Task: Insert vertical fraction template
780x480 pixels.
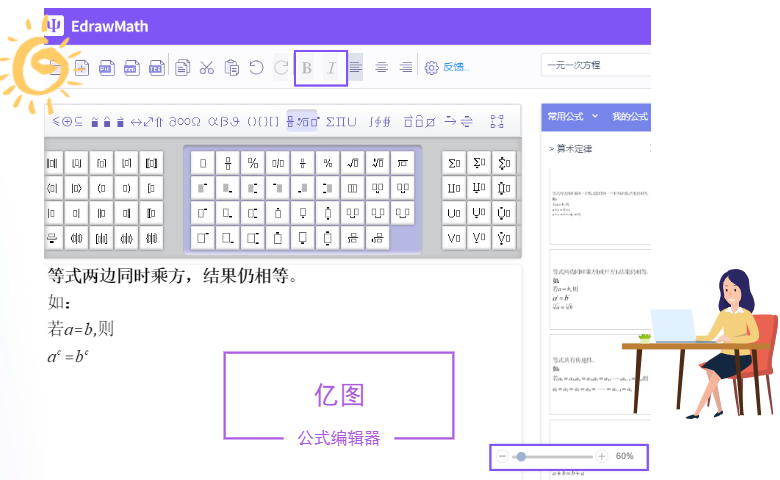Action: [228, 163]
